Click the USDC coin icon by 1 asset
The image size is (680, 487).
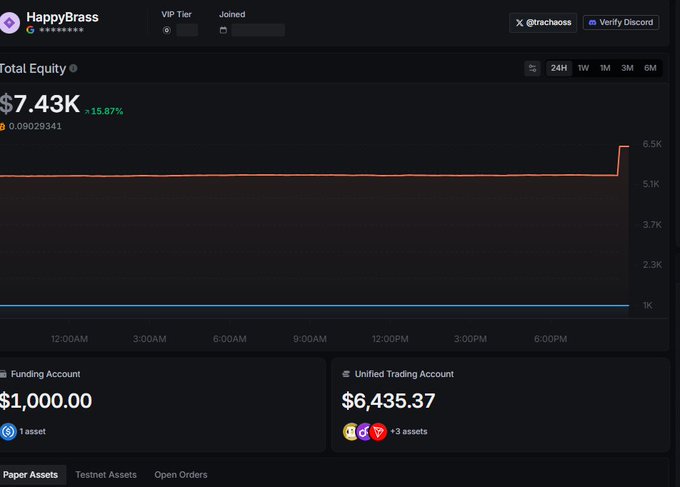[x=8, y=431]
